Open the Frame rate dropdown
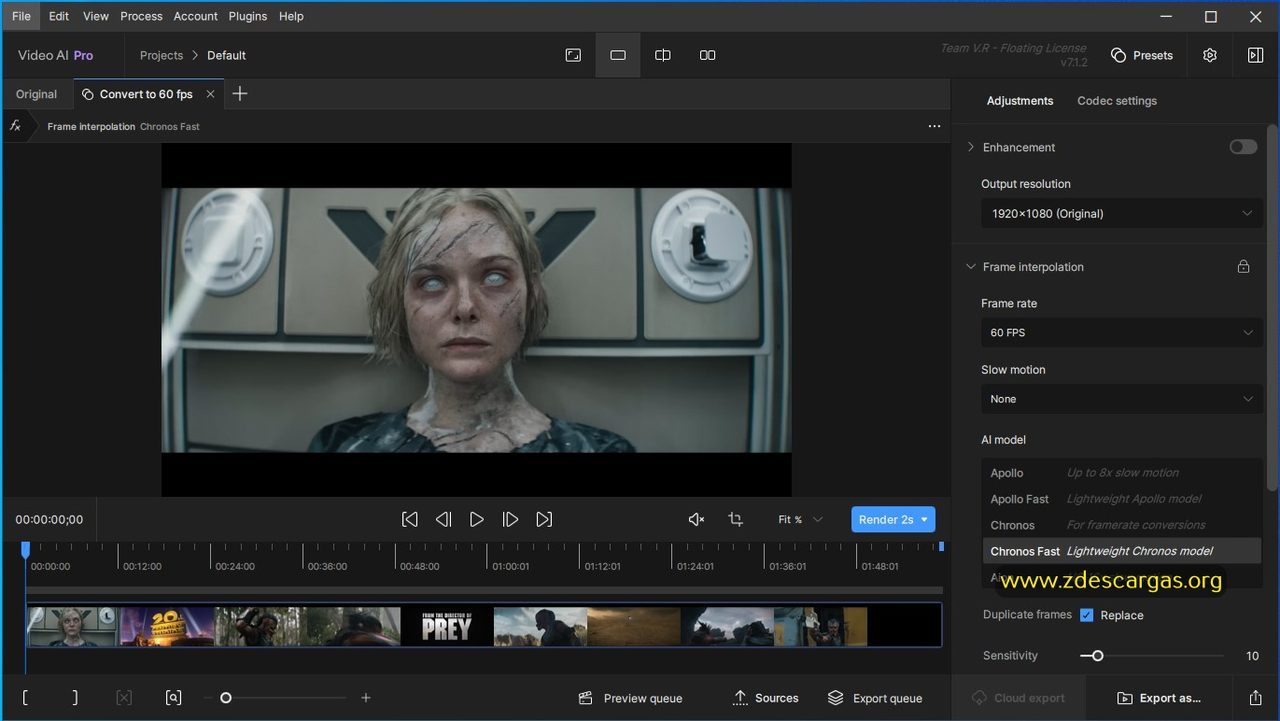This screenshot has width=1280, height=721. point(1122,333)
